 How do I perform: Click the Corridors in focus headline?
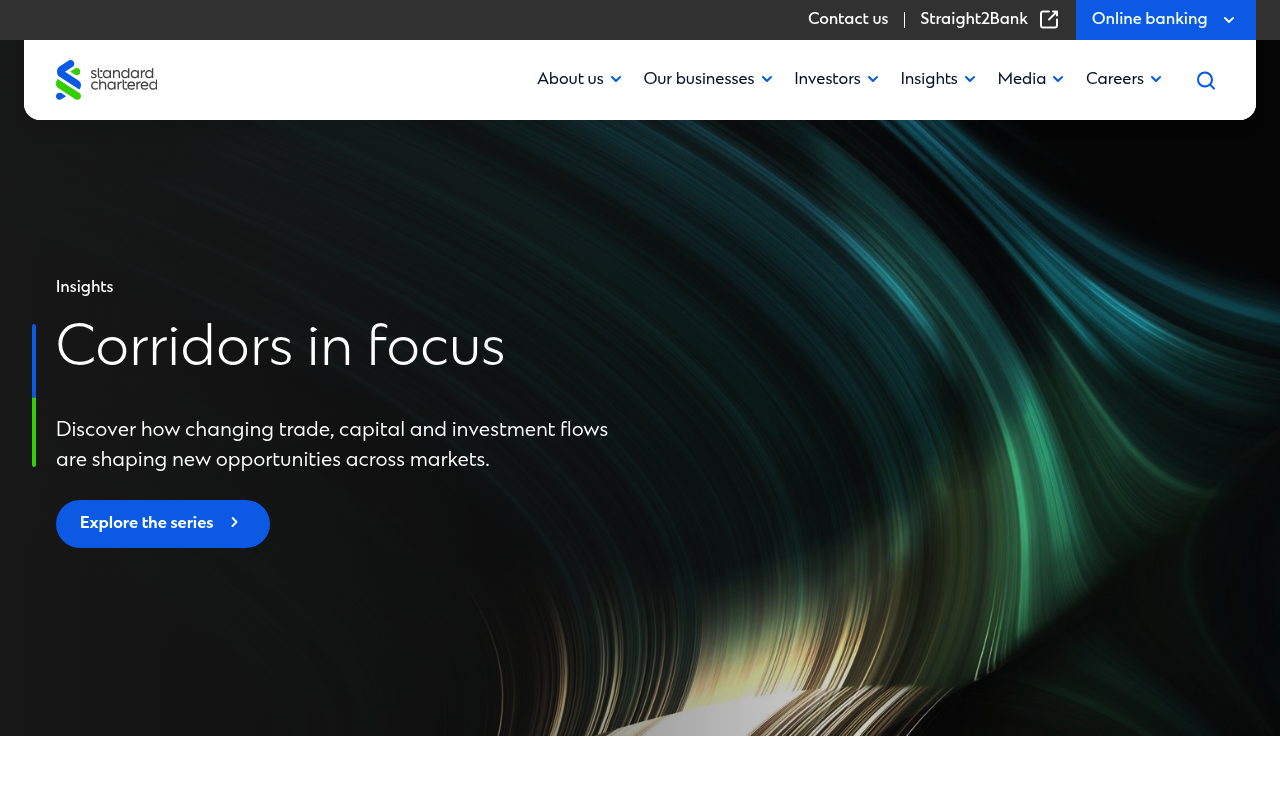(x=280, y=348)
